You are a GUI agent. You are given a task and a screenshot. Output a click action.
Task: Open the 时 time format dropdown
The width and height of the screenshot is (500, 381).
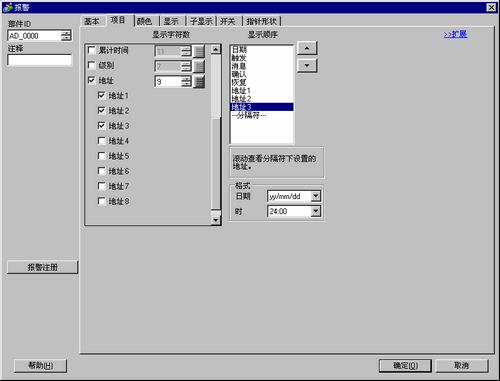[316, 211]
